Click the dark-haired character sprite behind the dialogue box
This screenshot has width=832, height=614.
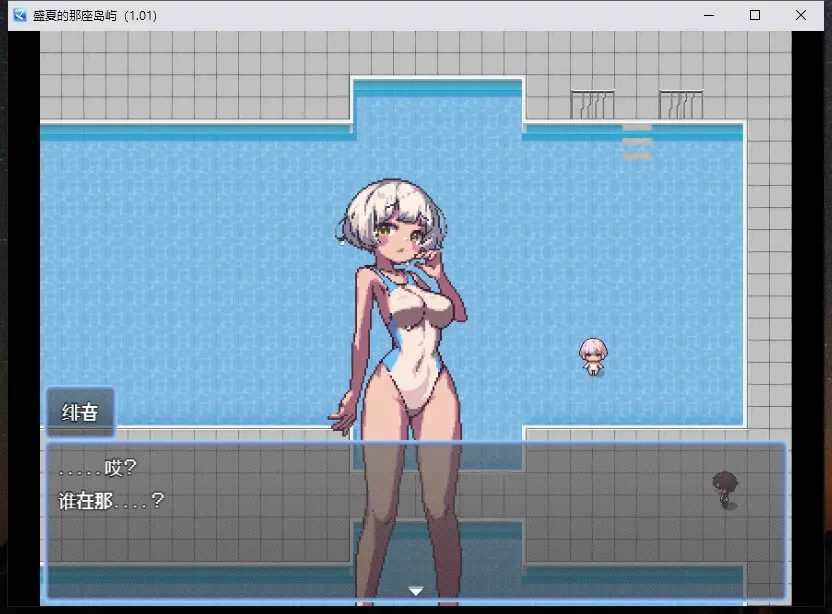pyautogui.click(x=725, y=489)
